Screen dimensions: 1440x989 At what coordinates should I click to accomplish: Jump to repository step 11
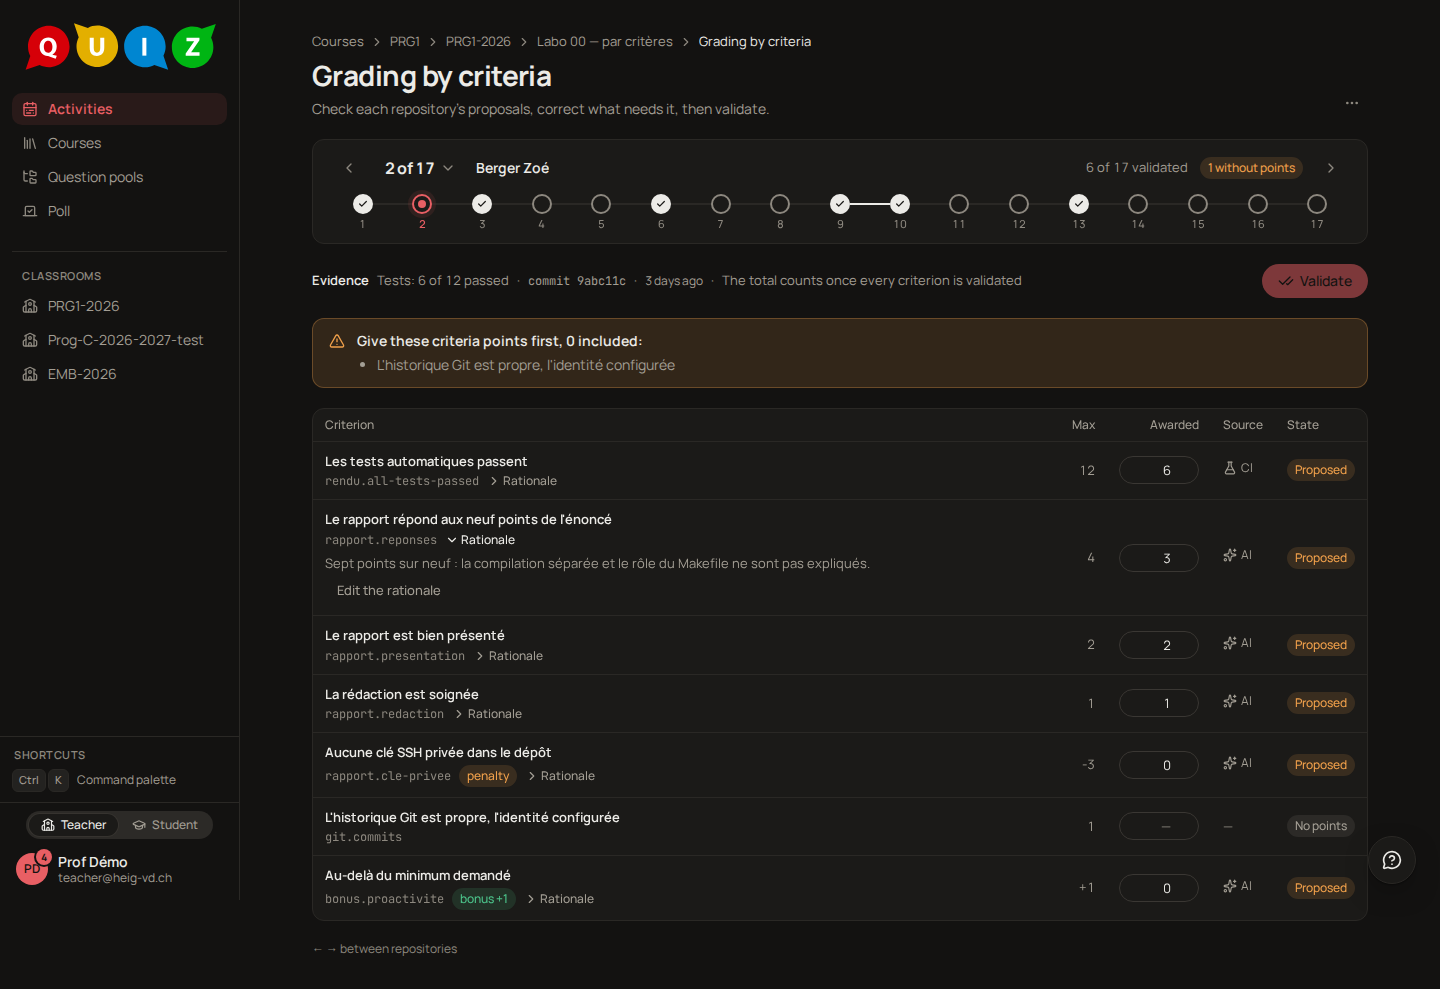point(959,204)
